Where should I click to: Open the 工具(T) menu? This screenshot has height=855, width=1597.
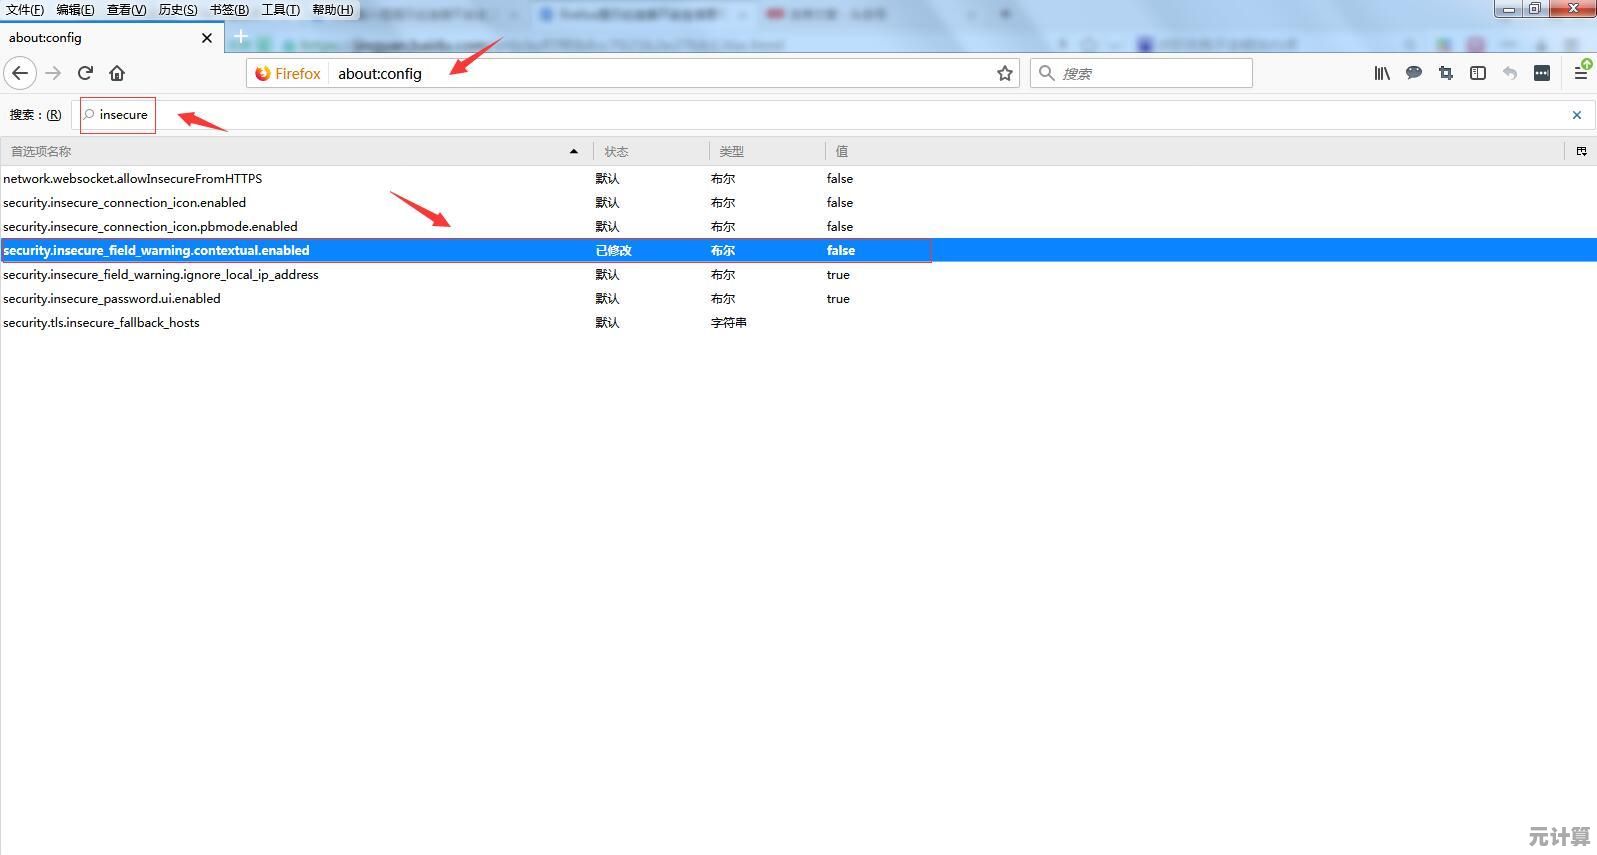click(x=280, y=10)
